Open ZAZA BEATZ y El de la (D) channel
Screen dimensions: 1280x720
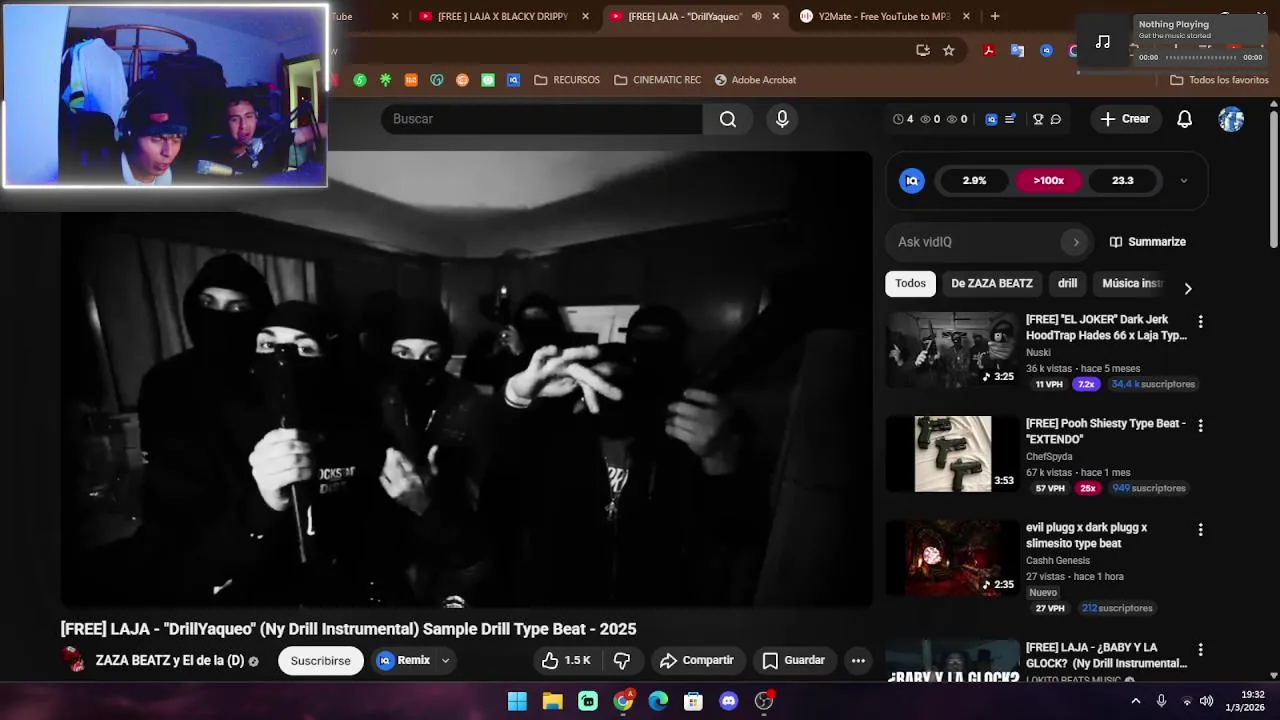(170, 661)
